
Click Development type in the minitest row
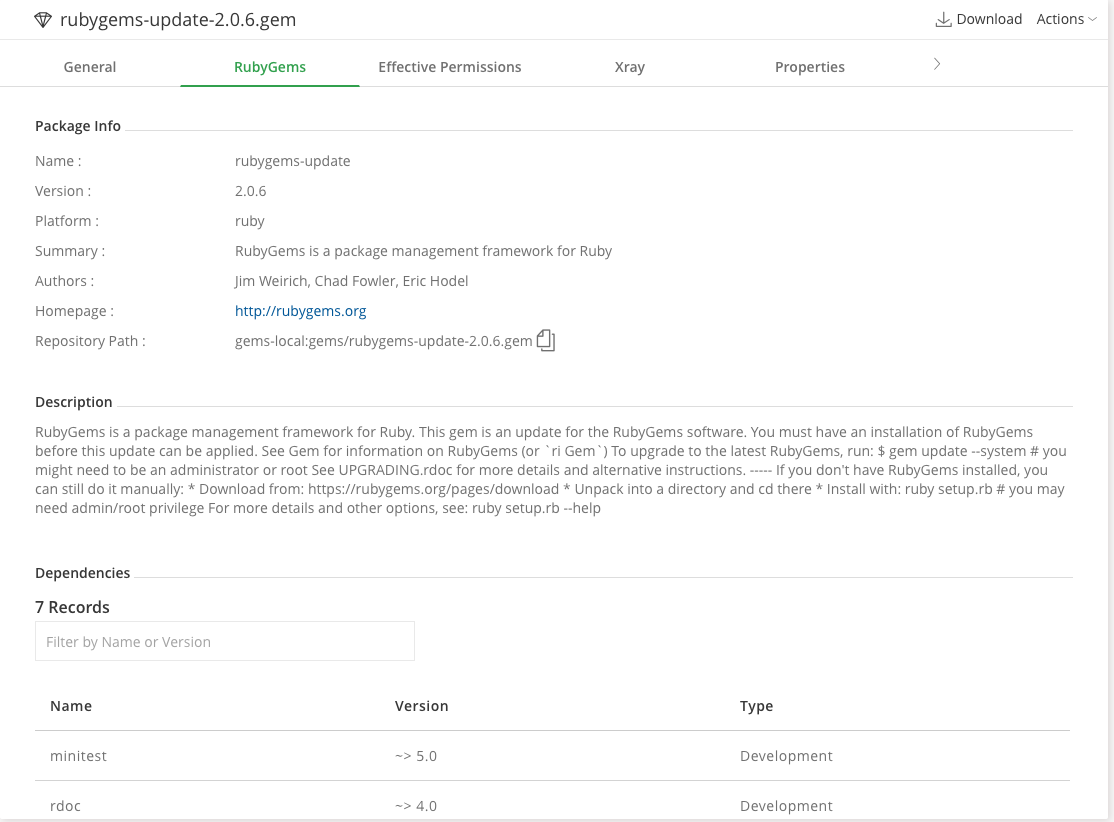tap(786, 756)
